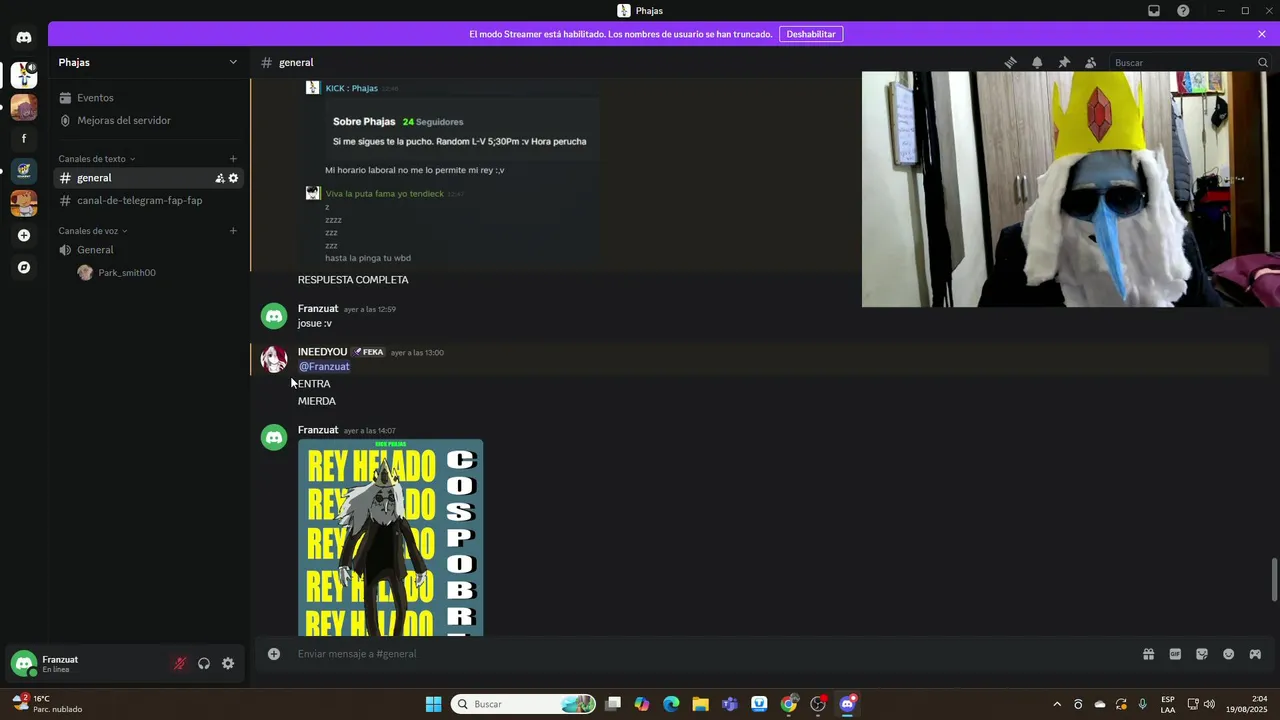Open the sticker picker

click(1202, 654)
